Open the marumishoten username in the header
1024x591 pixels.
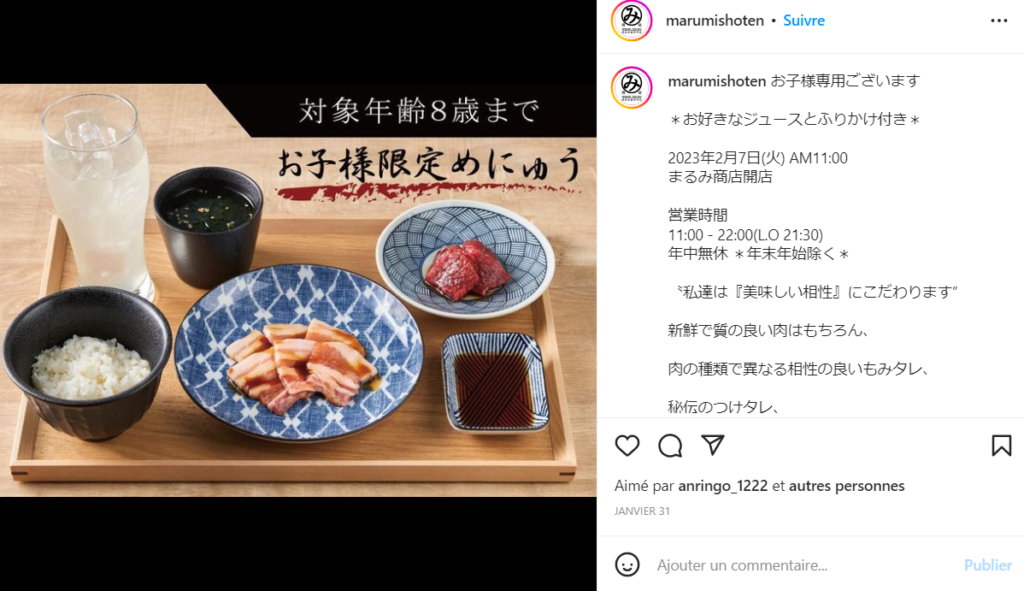click(714, 20)
